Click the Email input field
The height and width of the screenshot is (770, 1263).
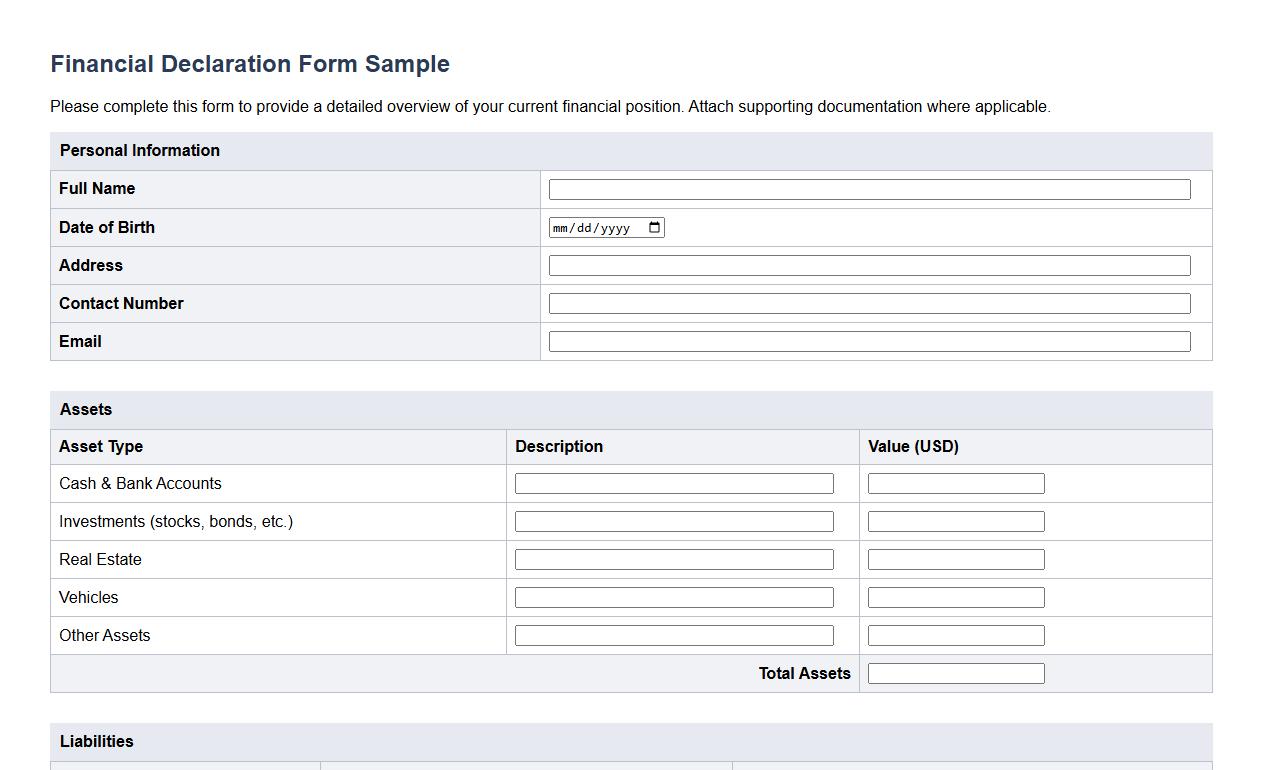868,340
